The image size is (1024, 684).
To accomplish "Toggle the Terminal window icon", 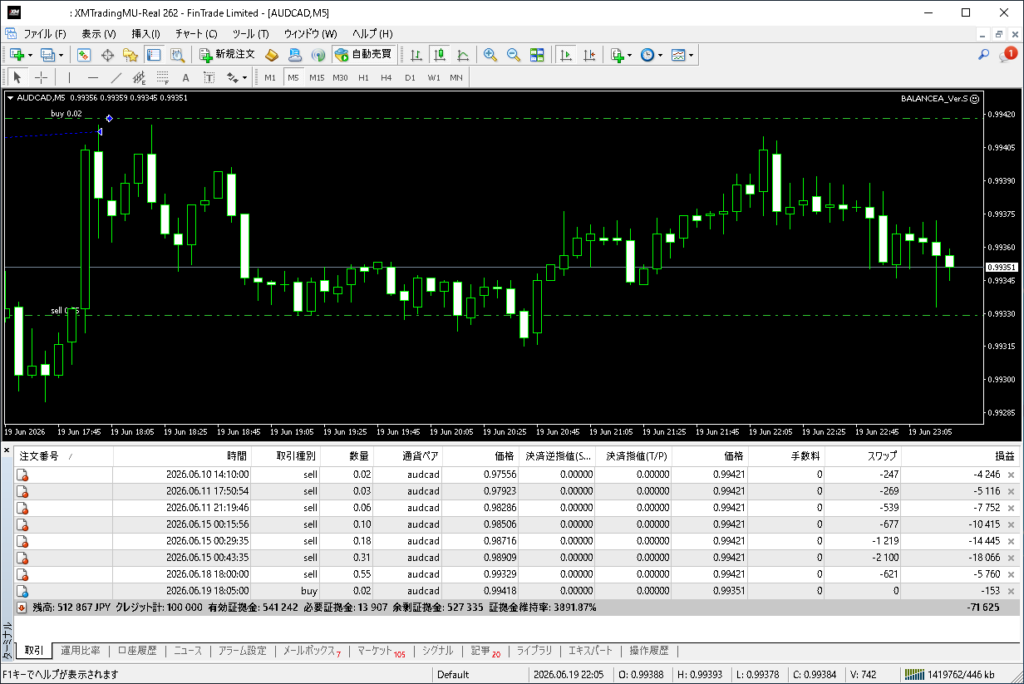I will click(153, 55).
